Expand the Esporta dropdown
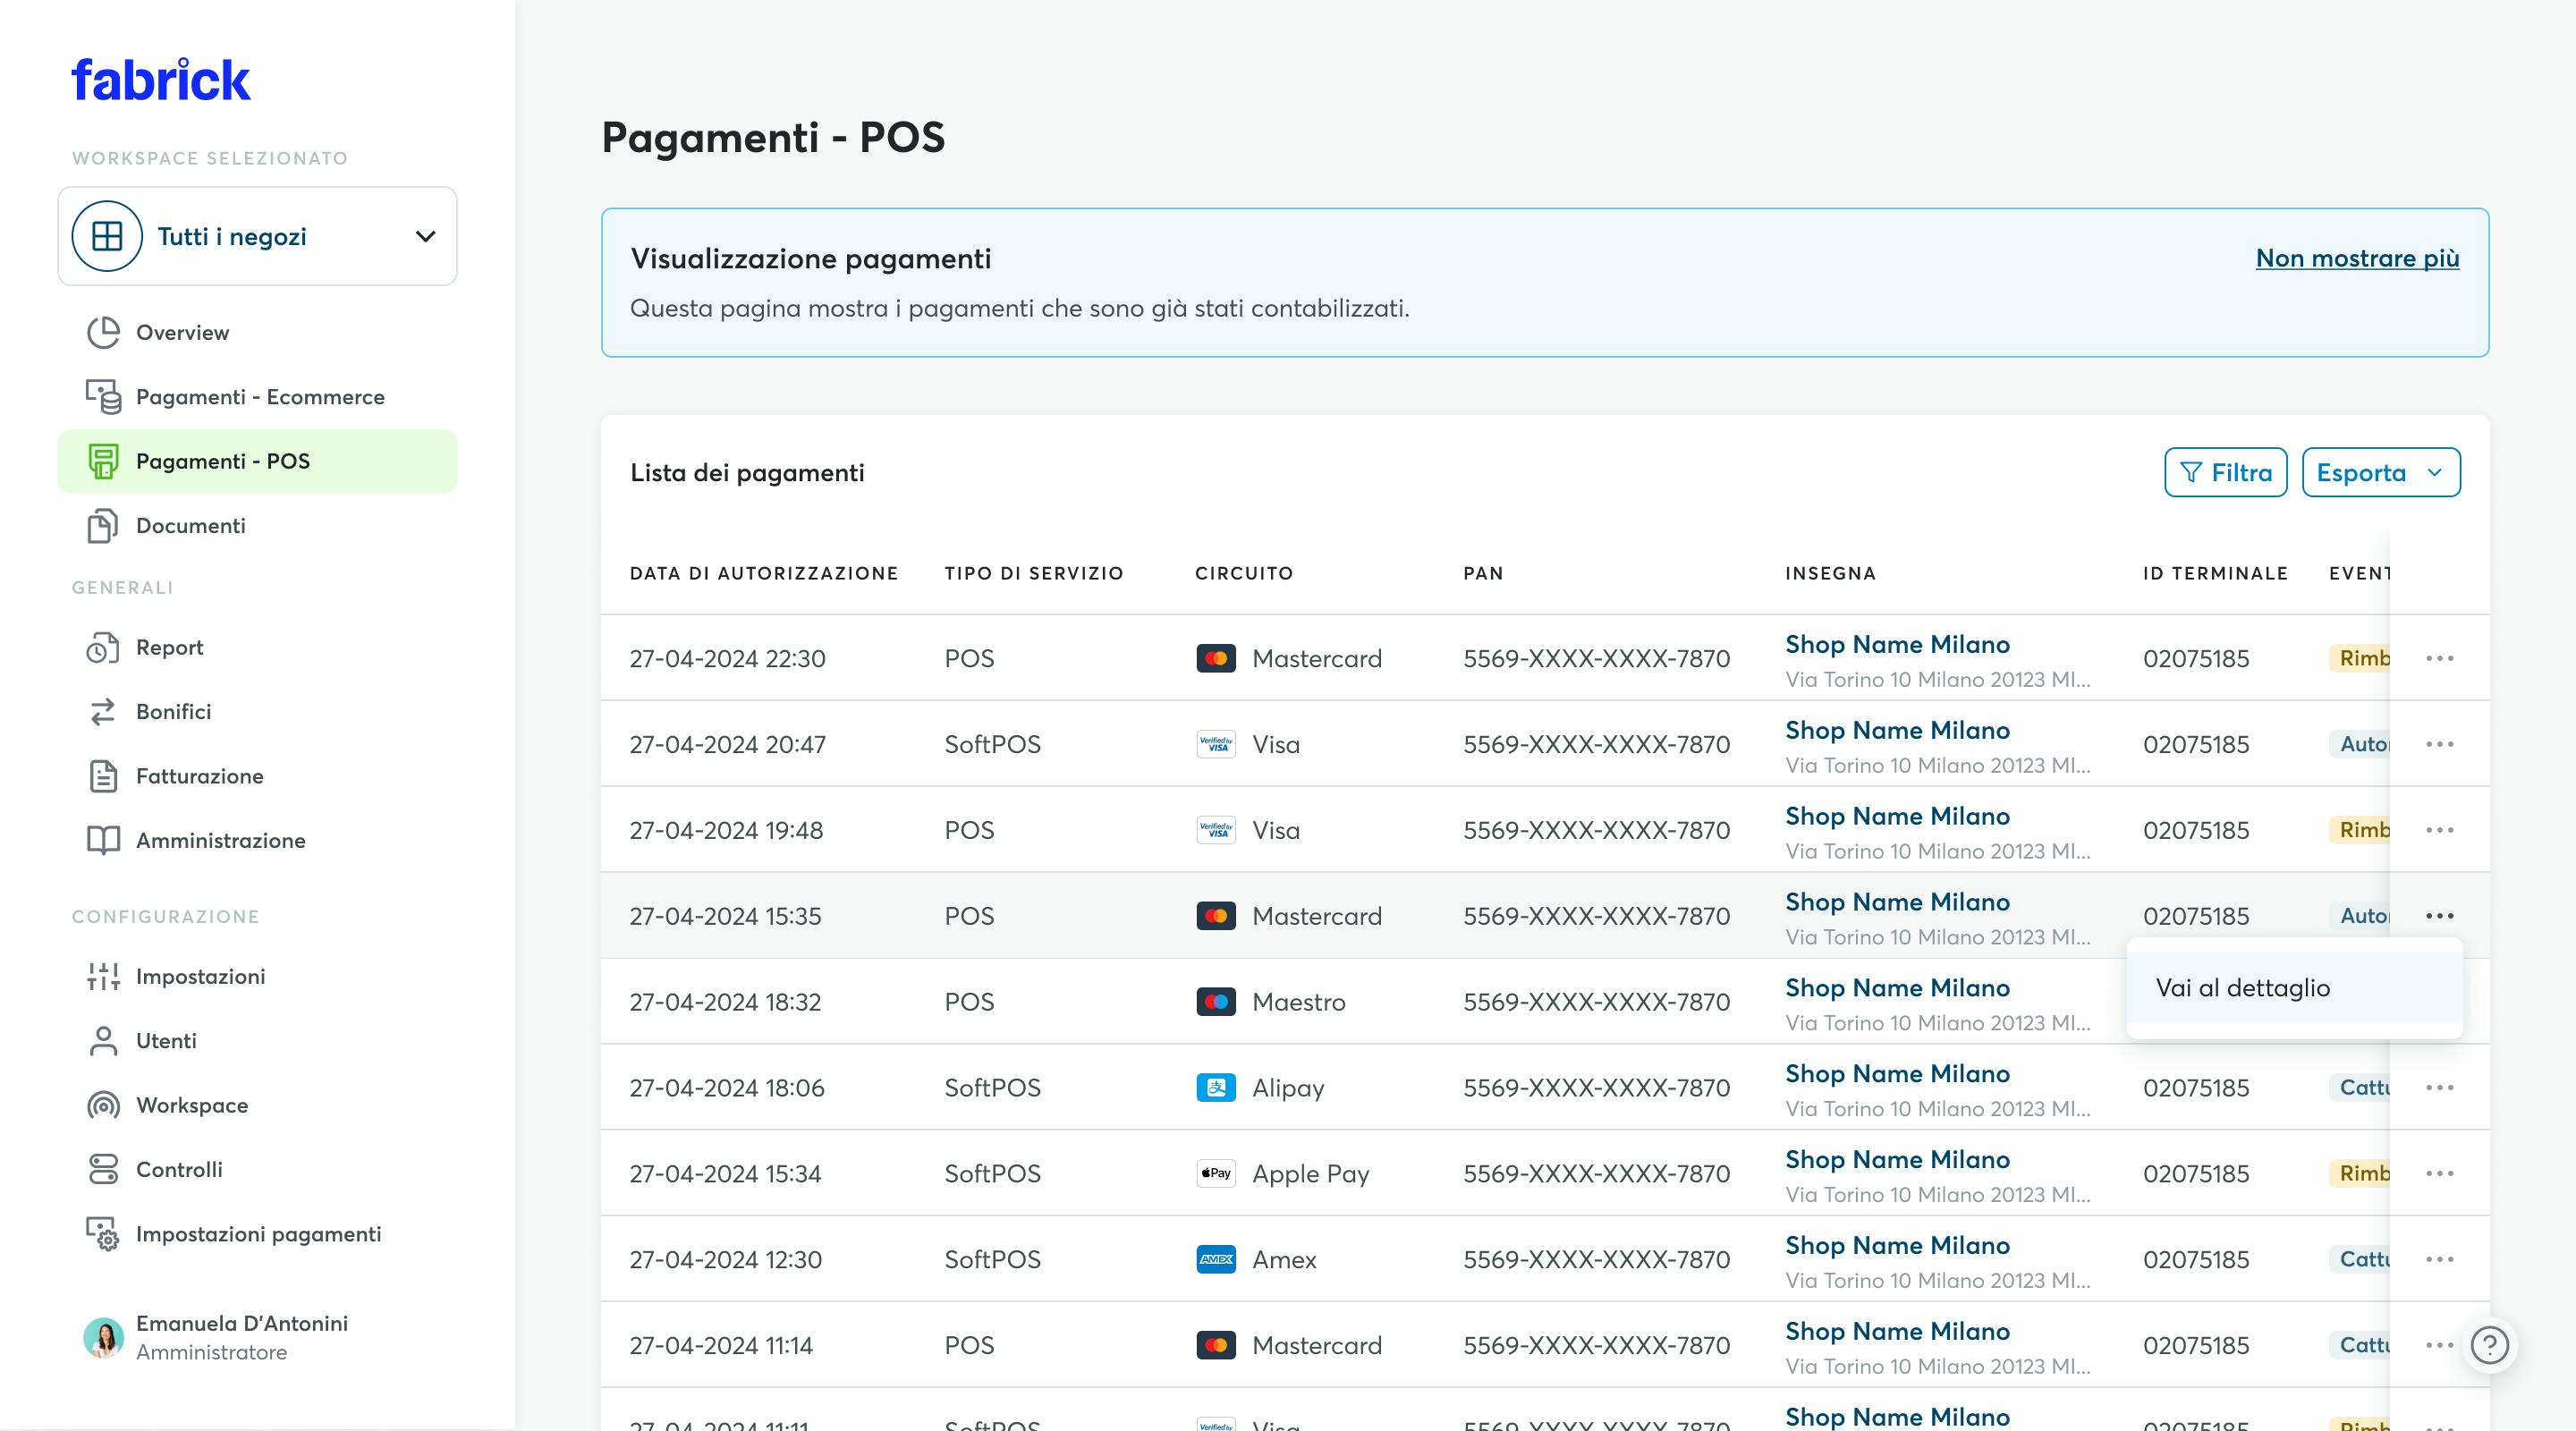Viewport: 2576px width, 1431px height. click(2381, 473)
